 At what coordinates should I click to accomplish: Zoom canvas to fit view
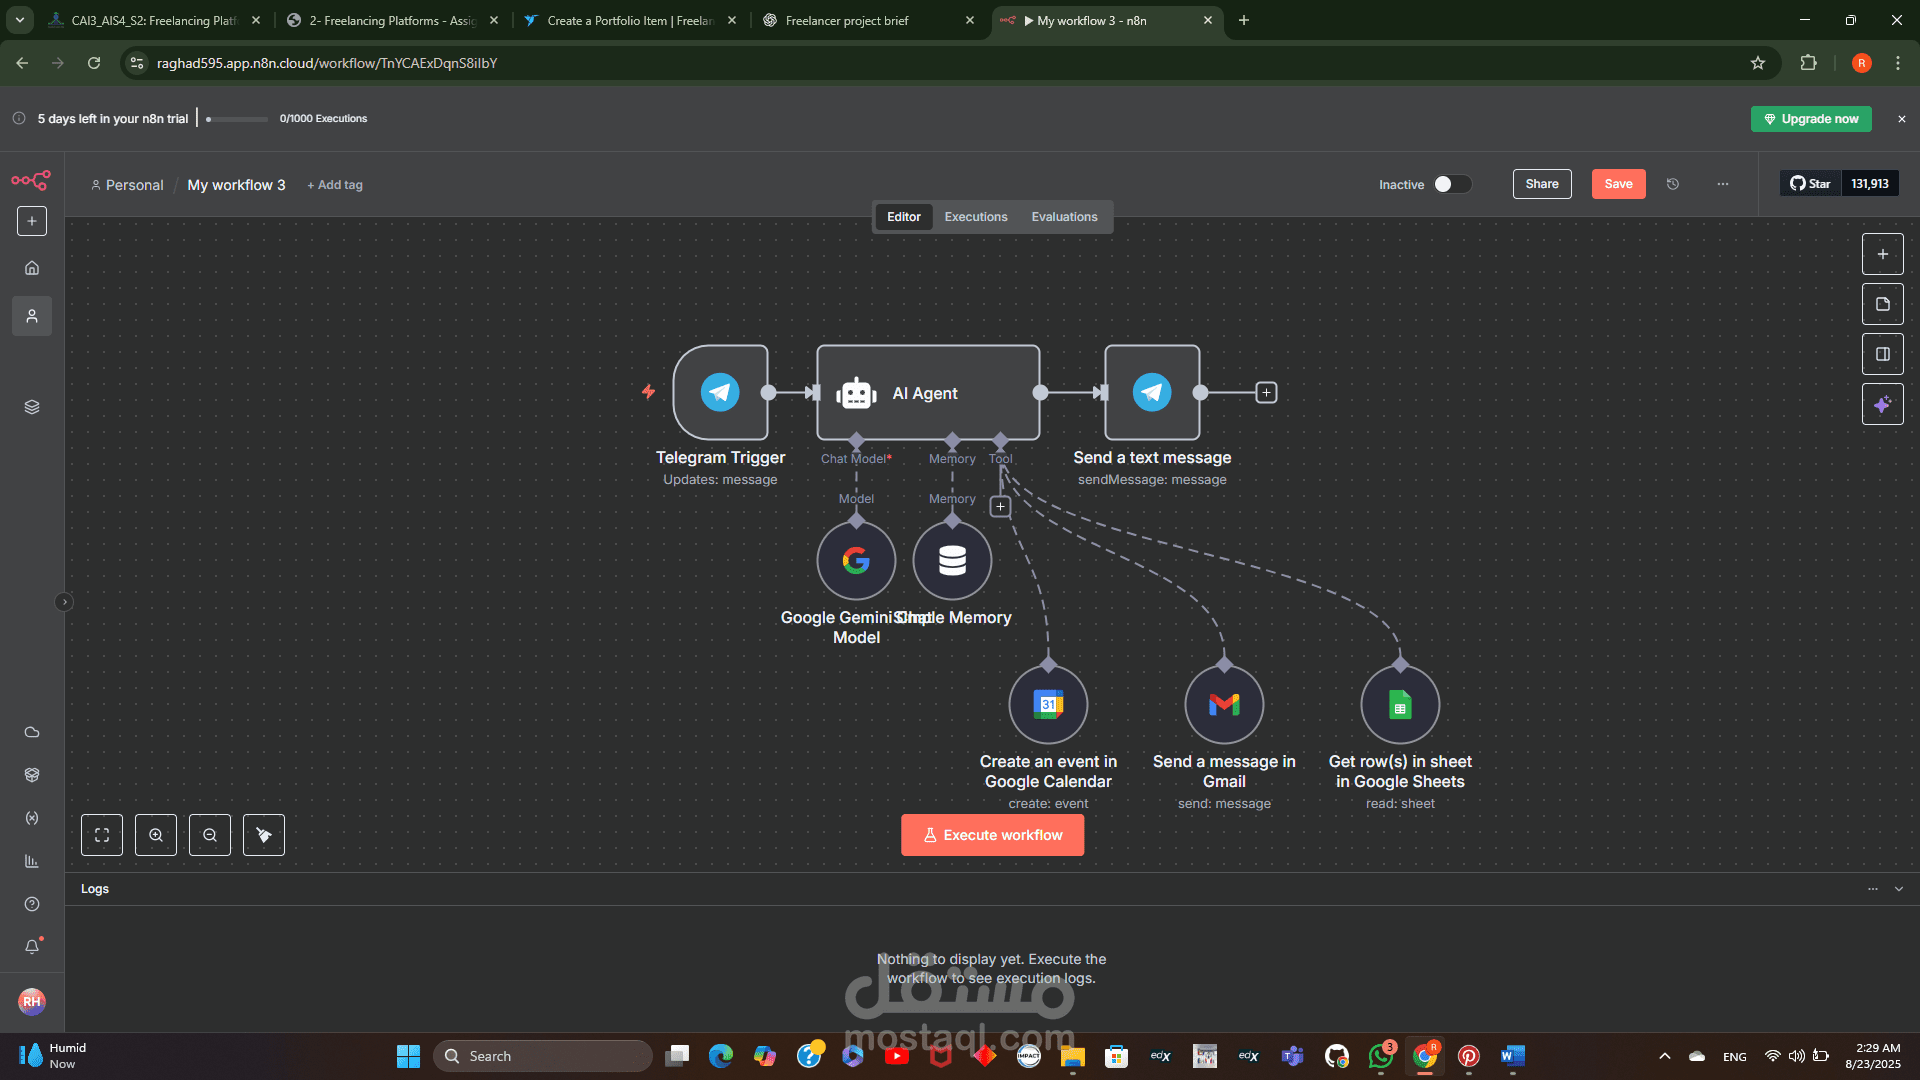tap(102, 835)
